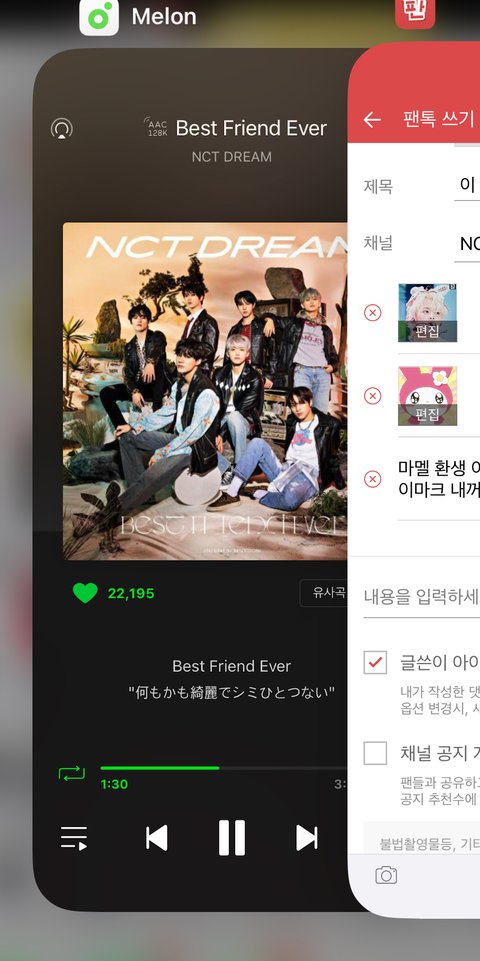The height and width of the screenshot is (961, 480).
Task: Click the 제목 title input field
Action: [x=467, y=185]
